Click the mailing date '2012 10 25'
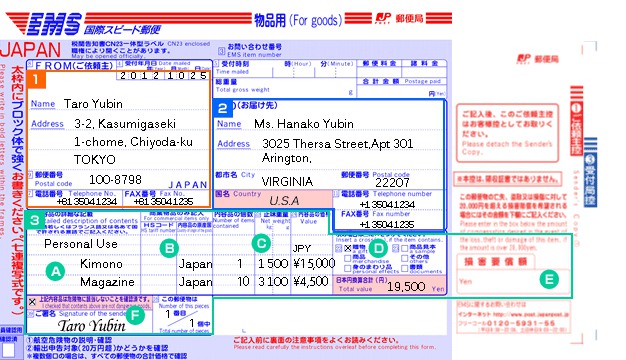 [163, 75]
